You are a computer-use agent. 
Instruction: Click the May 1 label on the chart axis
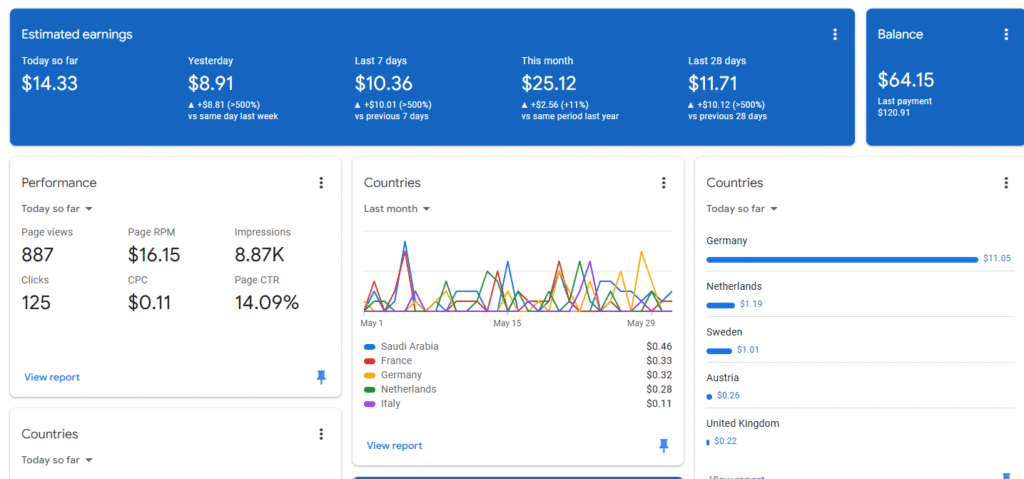[372, 323]
